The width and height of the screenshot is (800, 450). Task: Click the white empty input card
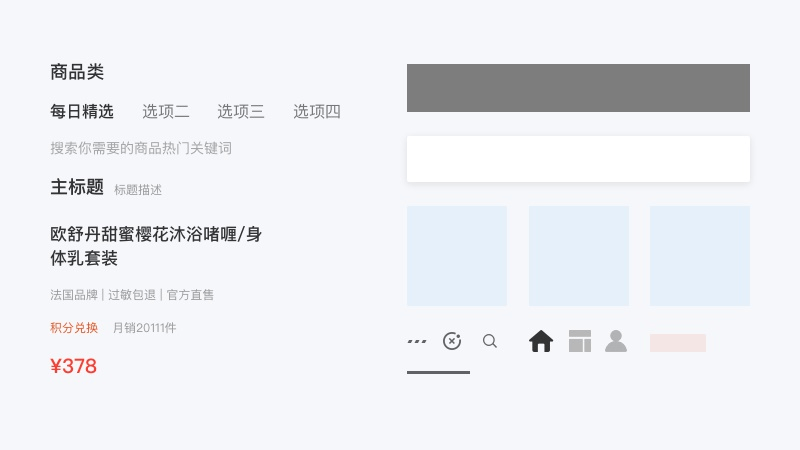point(578,159)
